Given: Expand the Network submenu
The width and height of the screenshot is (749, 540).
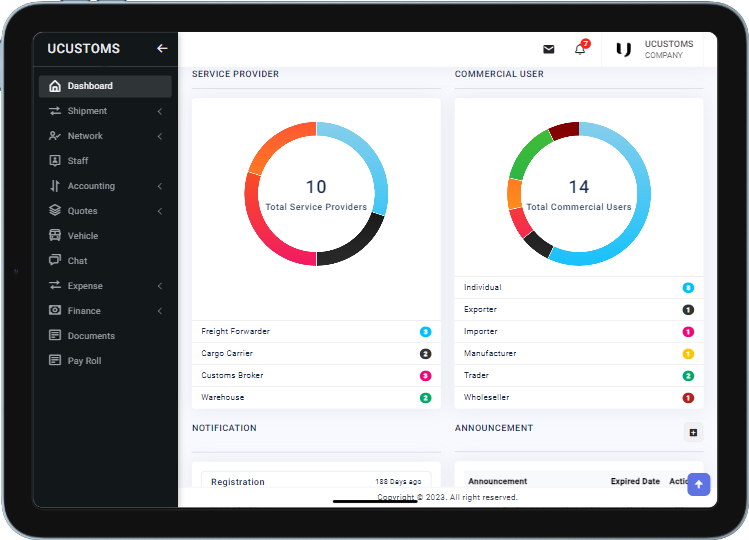Looking at the screenshot, I should (x=160, y=136).
